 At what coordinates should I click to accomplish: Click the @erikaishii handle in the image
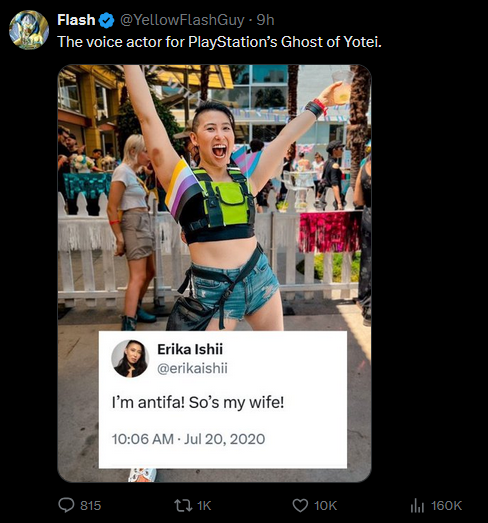pyautogui.click(x=192, y=368)
